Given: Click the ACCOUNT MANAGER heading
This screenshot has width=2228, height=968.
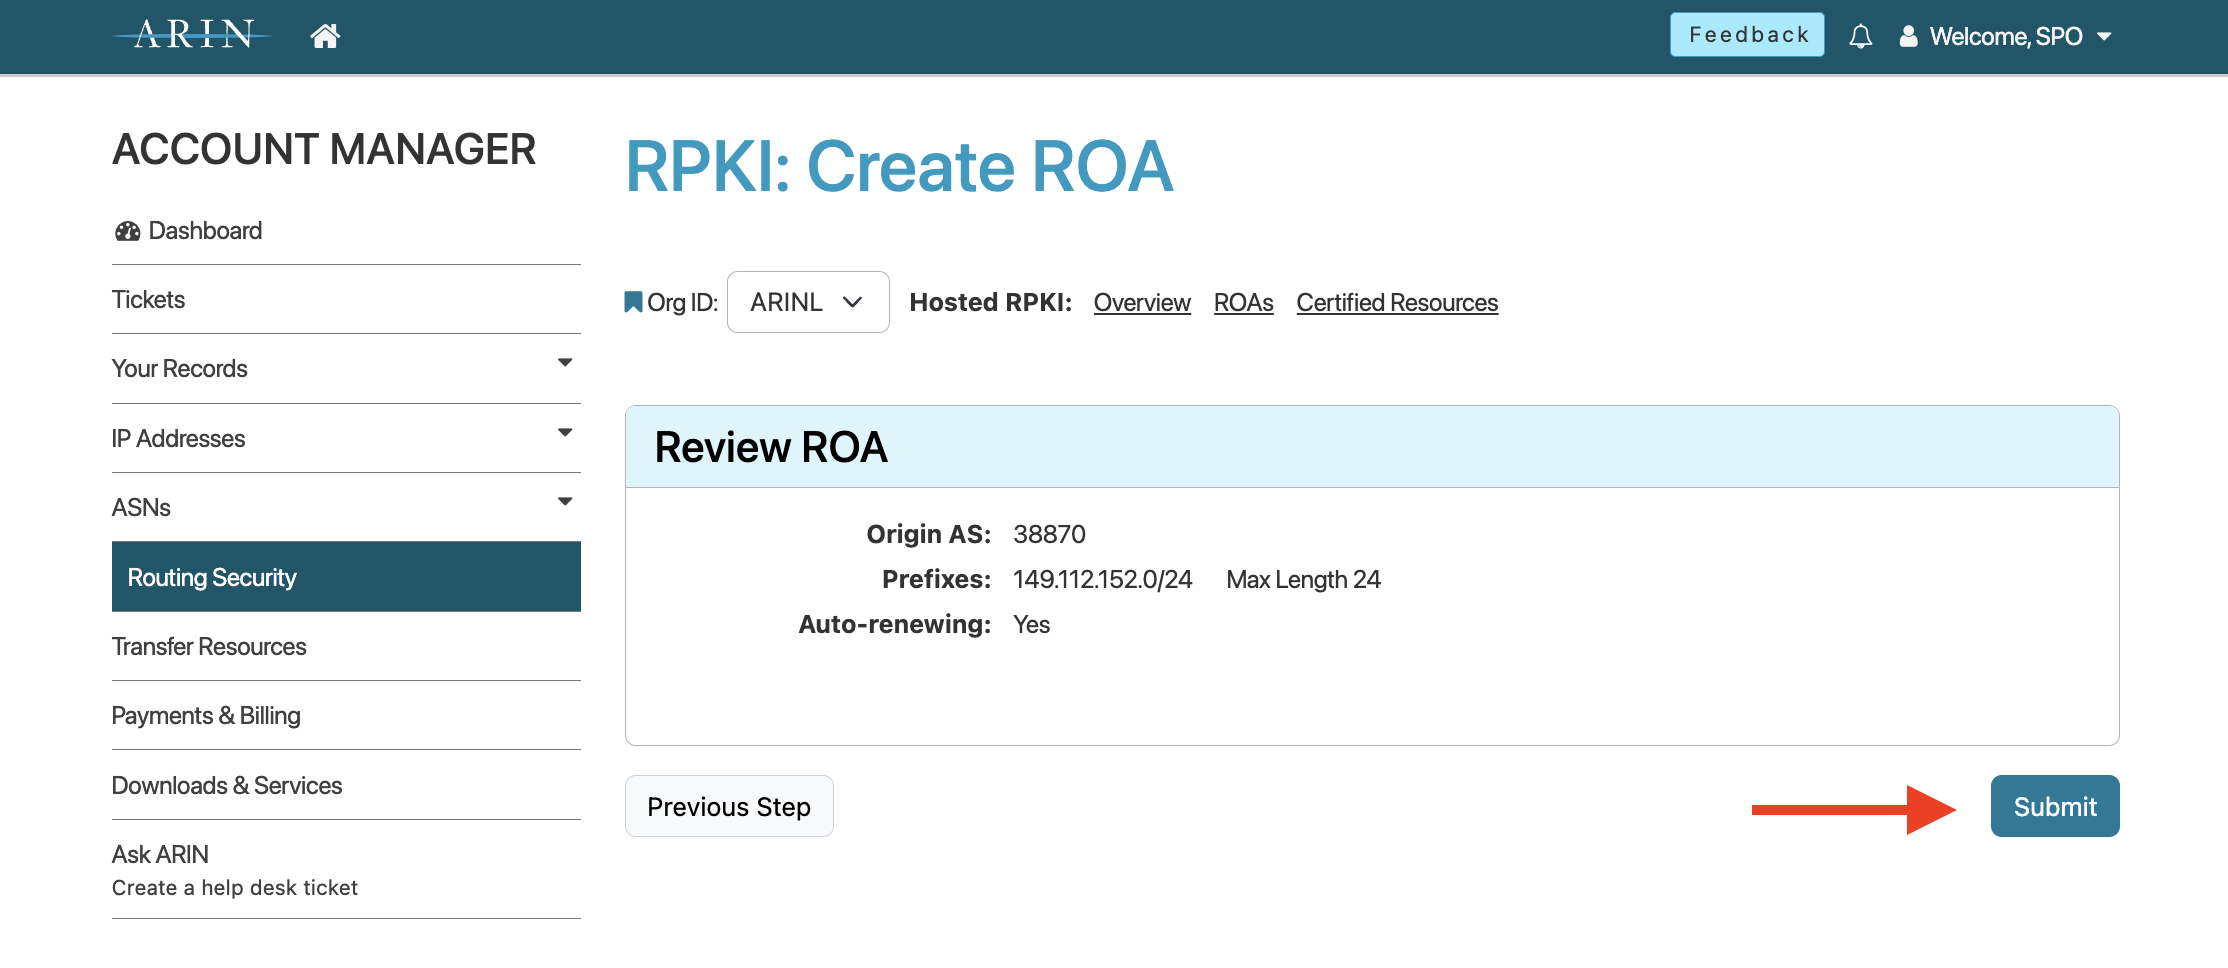Looking at the screenshot, I should tap(324, 149).
